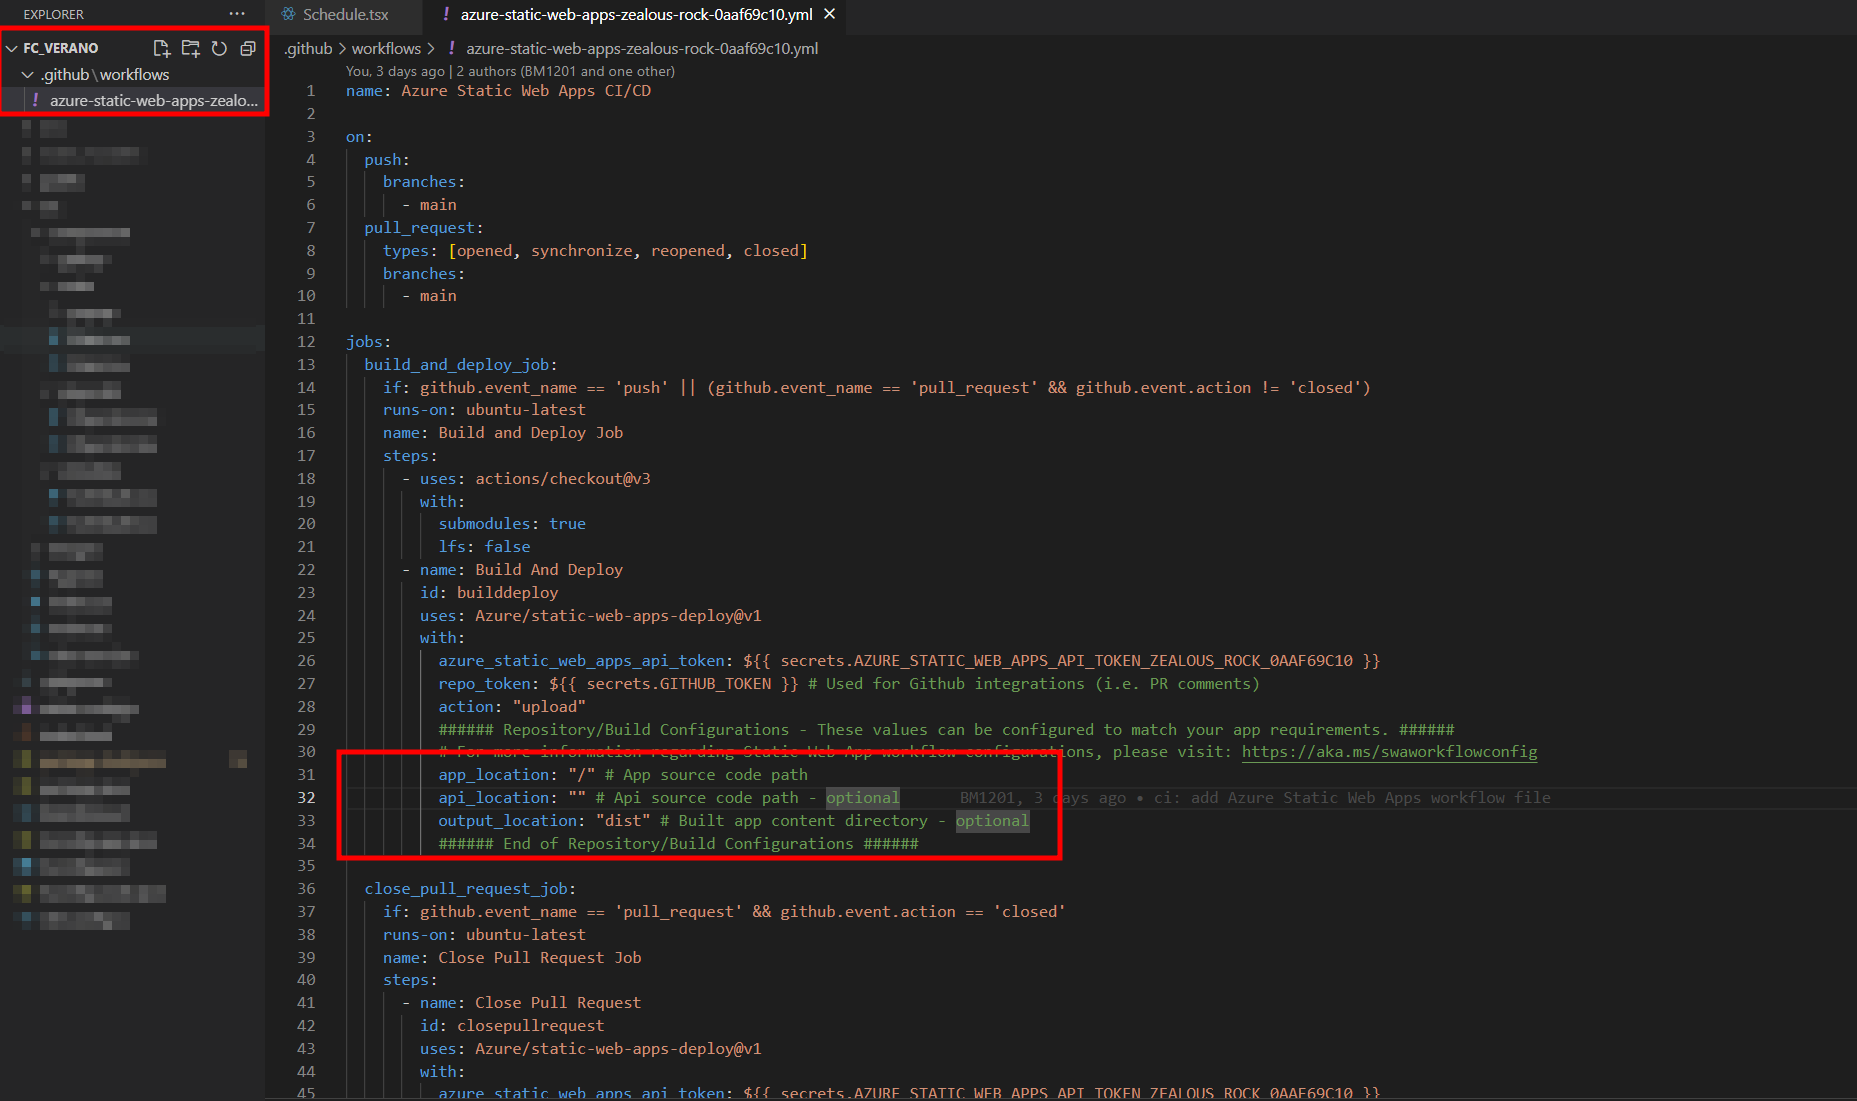Switch to the Schedule.tsx tab
The width and height of the screenshot is (1857, 1101).
click(344, 14)
